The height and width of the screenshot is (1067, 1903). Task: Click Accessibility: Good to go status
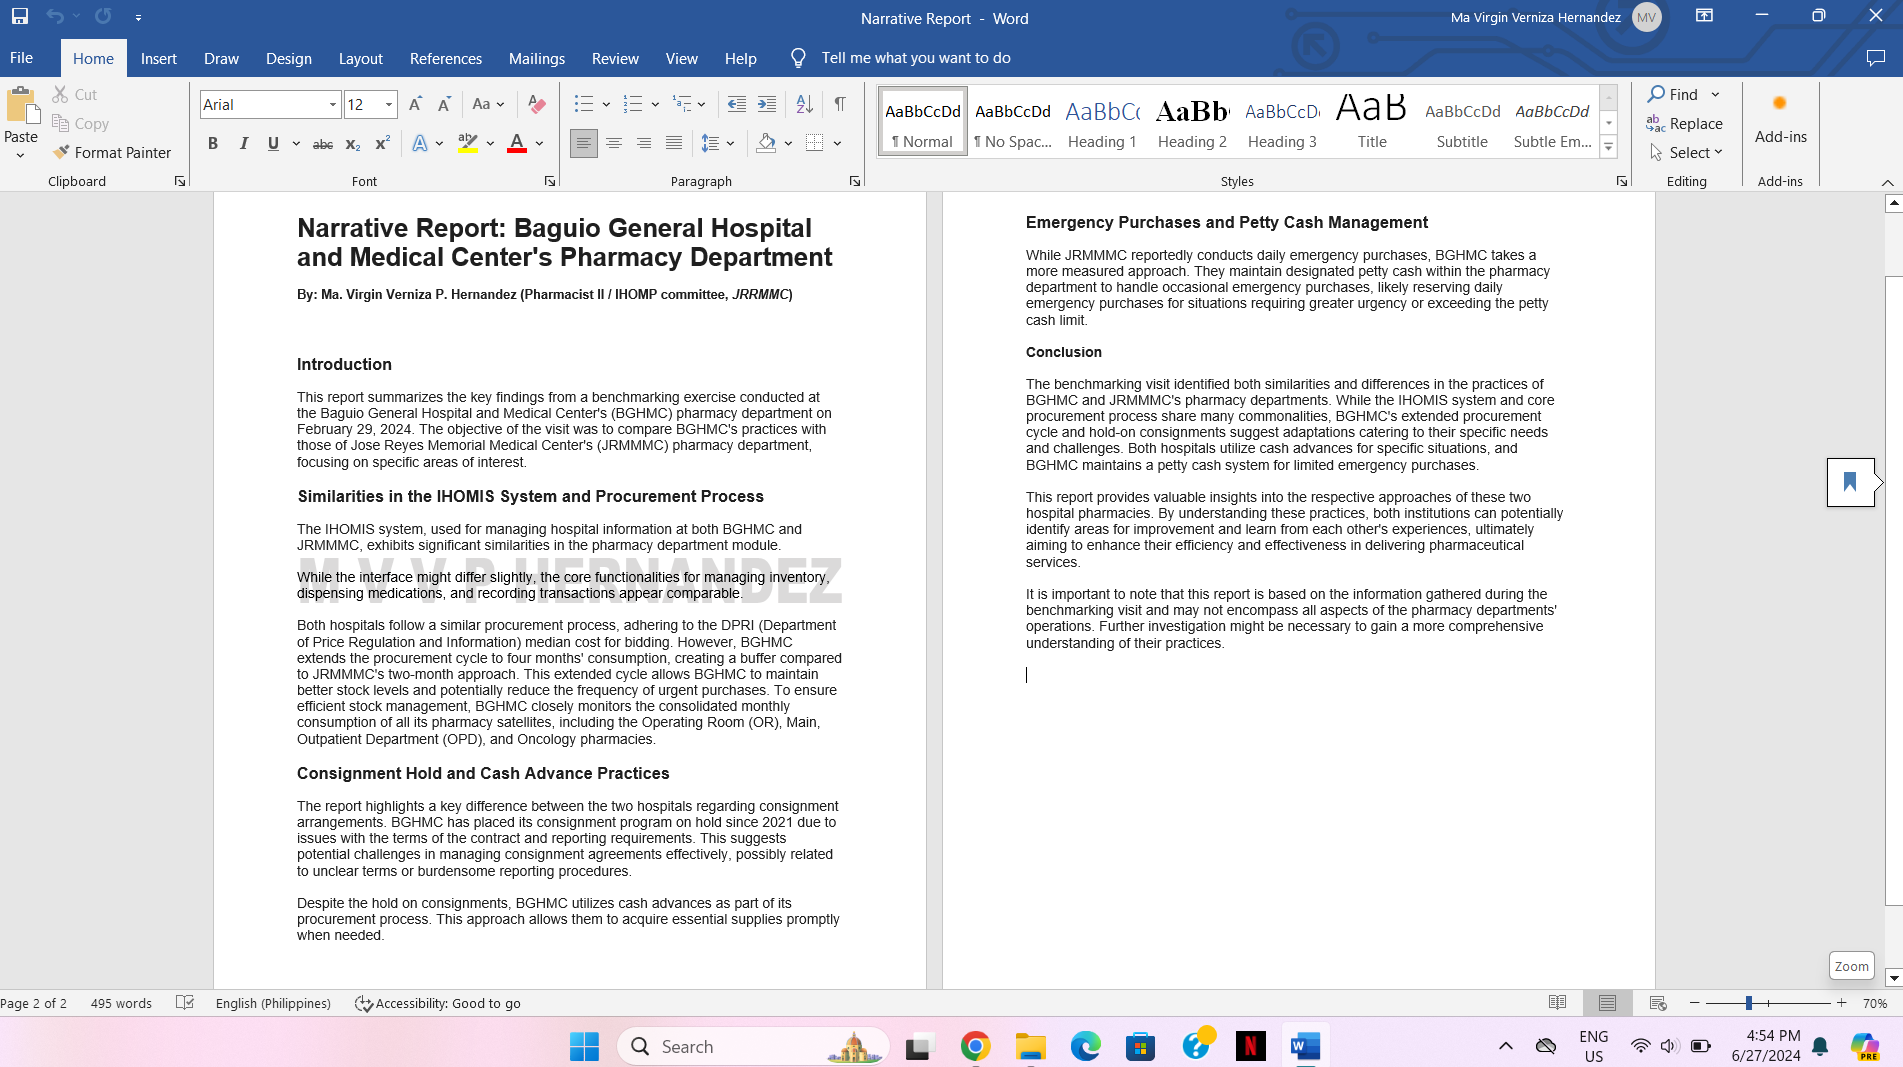[438, 1003]
